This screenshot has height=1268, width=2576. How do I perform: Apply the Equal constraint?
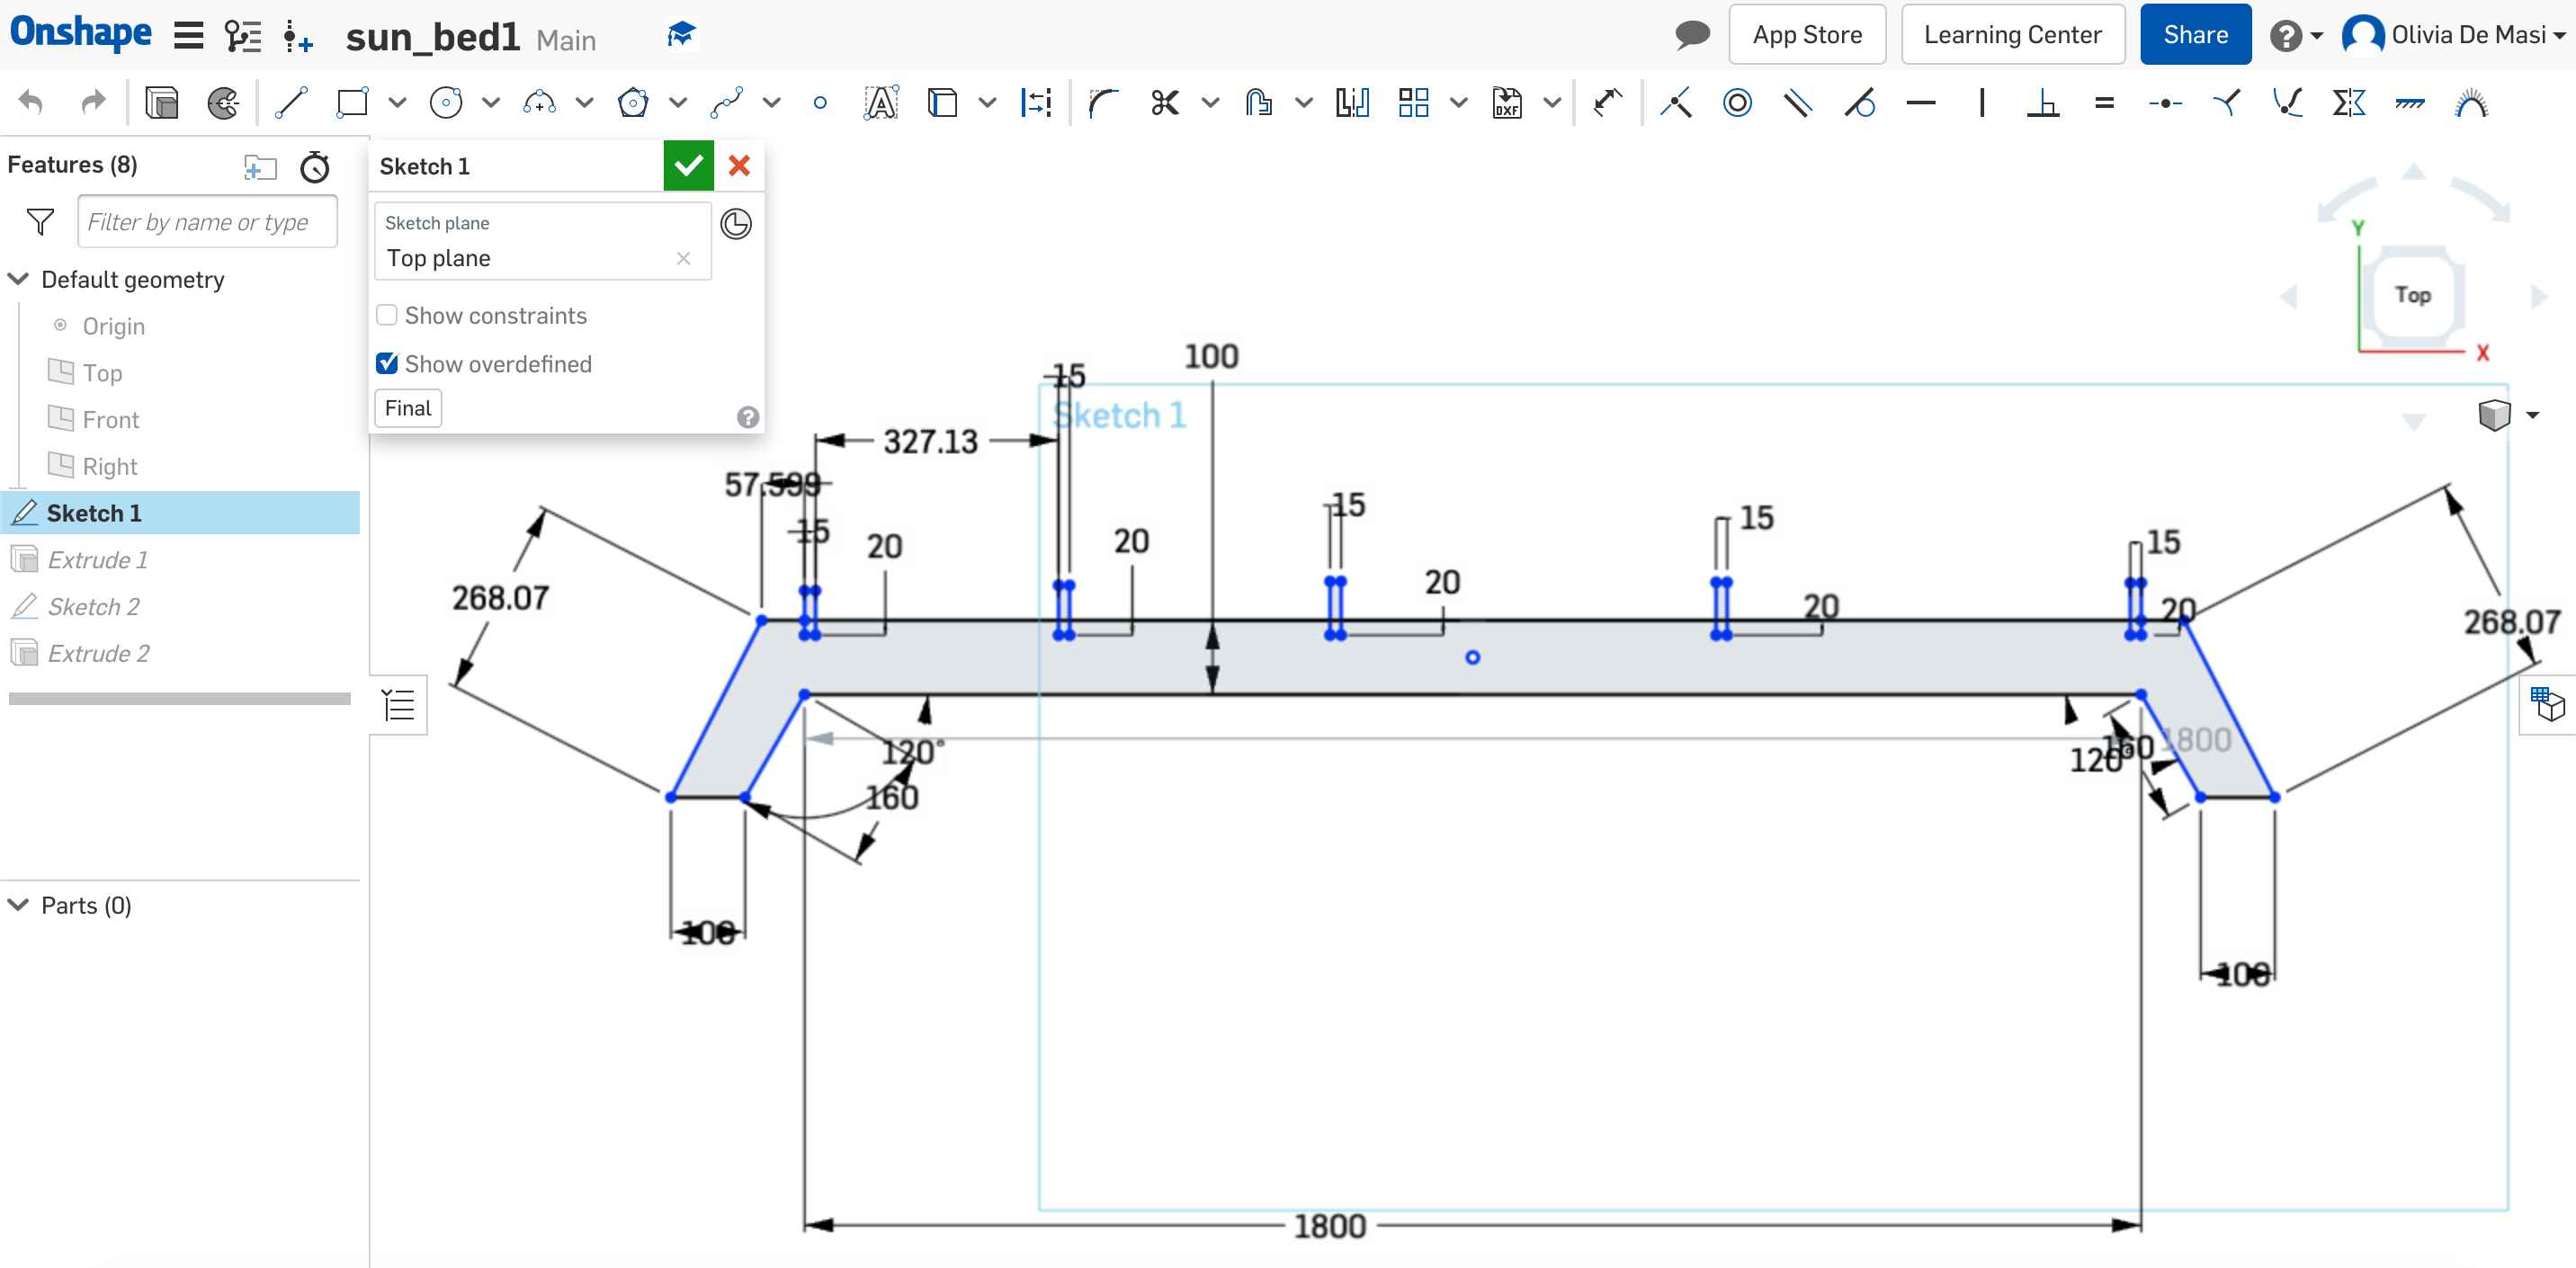pyautogui.click(x=2105, y=102)
